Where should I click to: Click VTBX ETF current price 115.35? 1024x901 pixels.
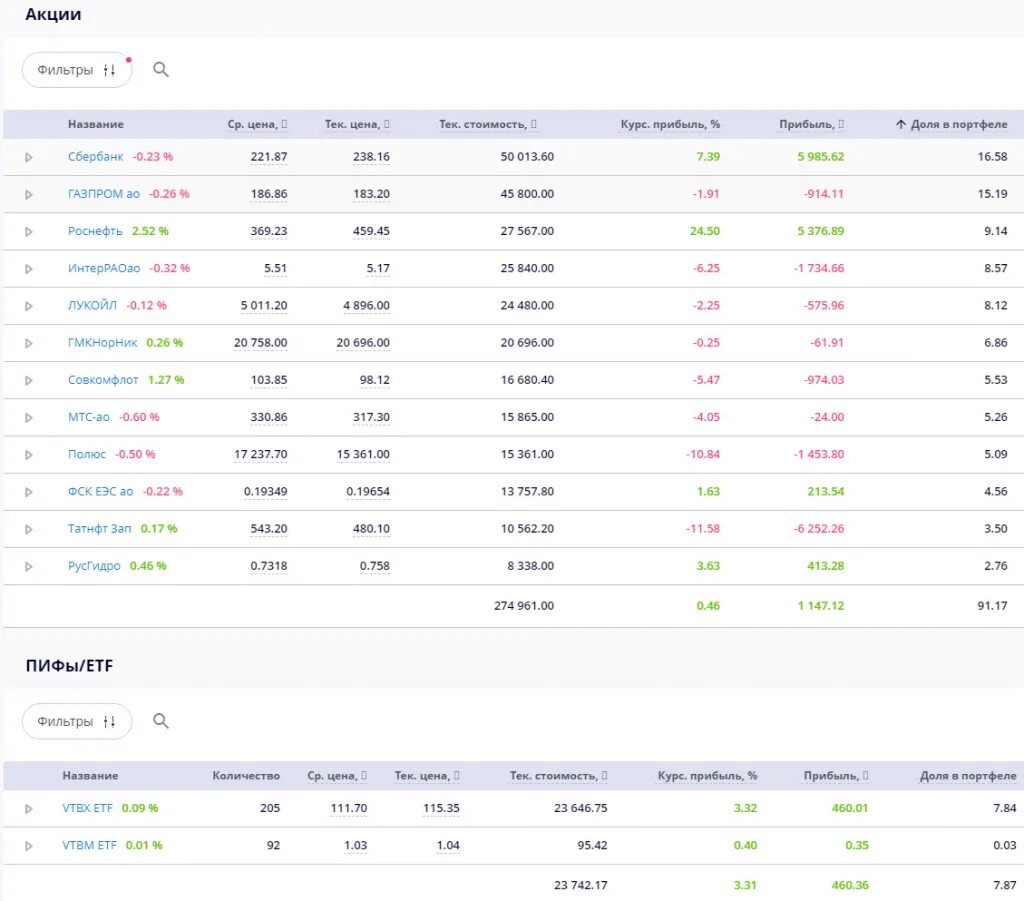[x=441, y=808]
